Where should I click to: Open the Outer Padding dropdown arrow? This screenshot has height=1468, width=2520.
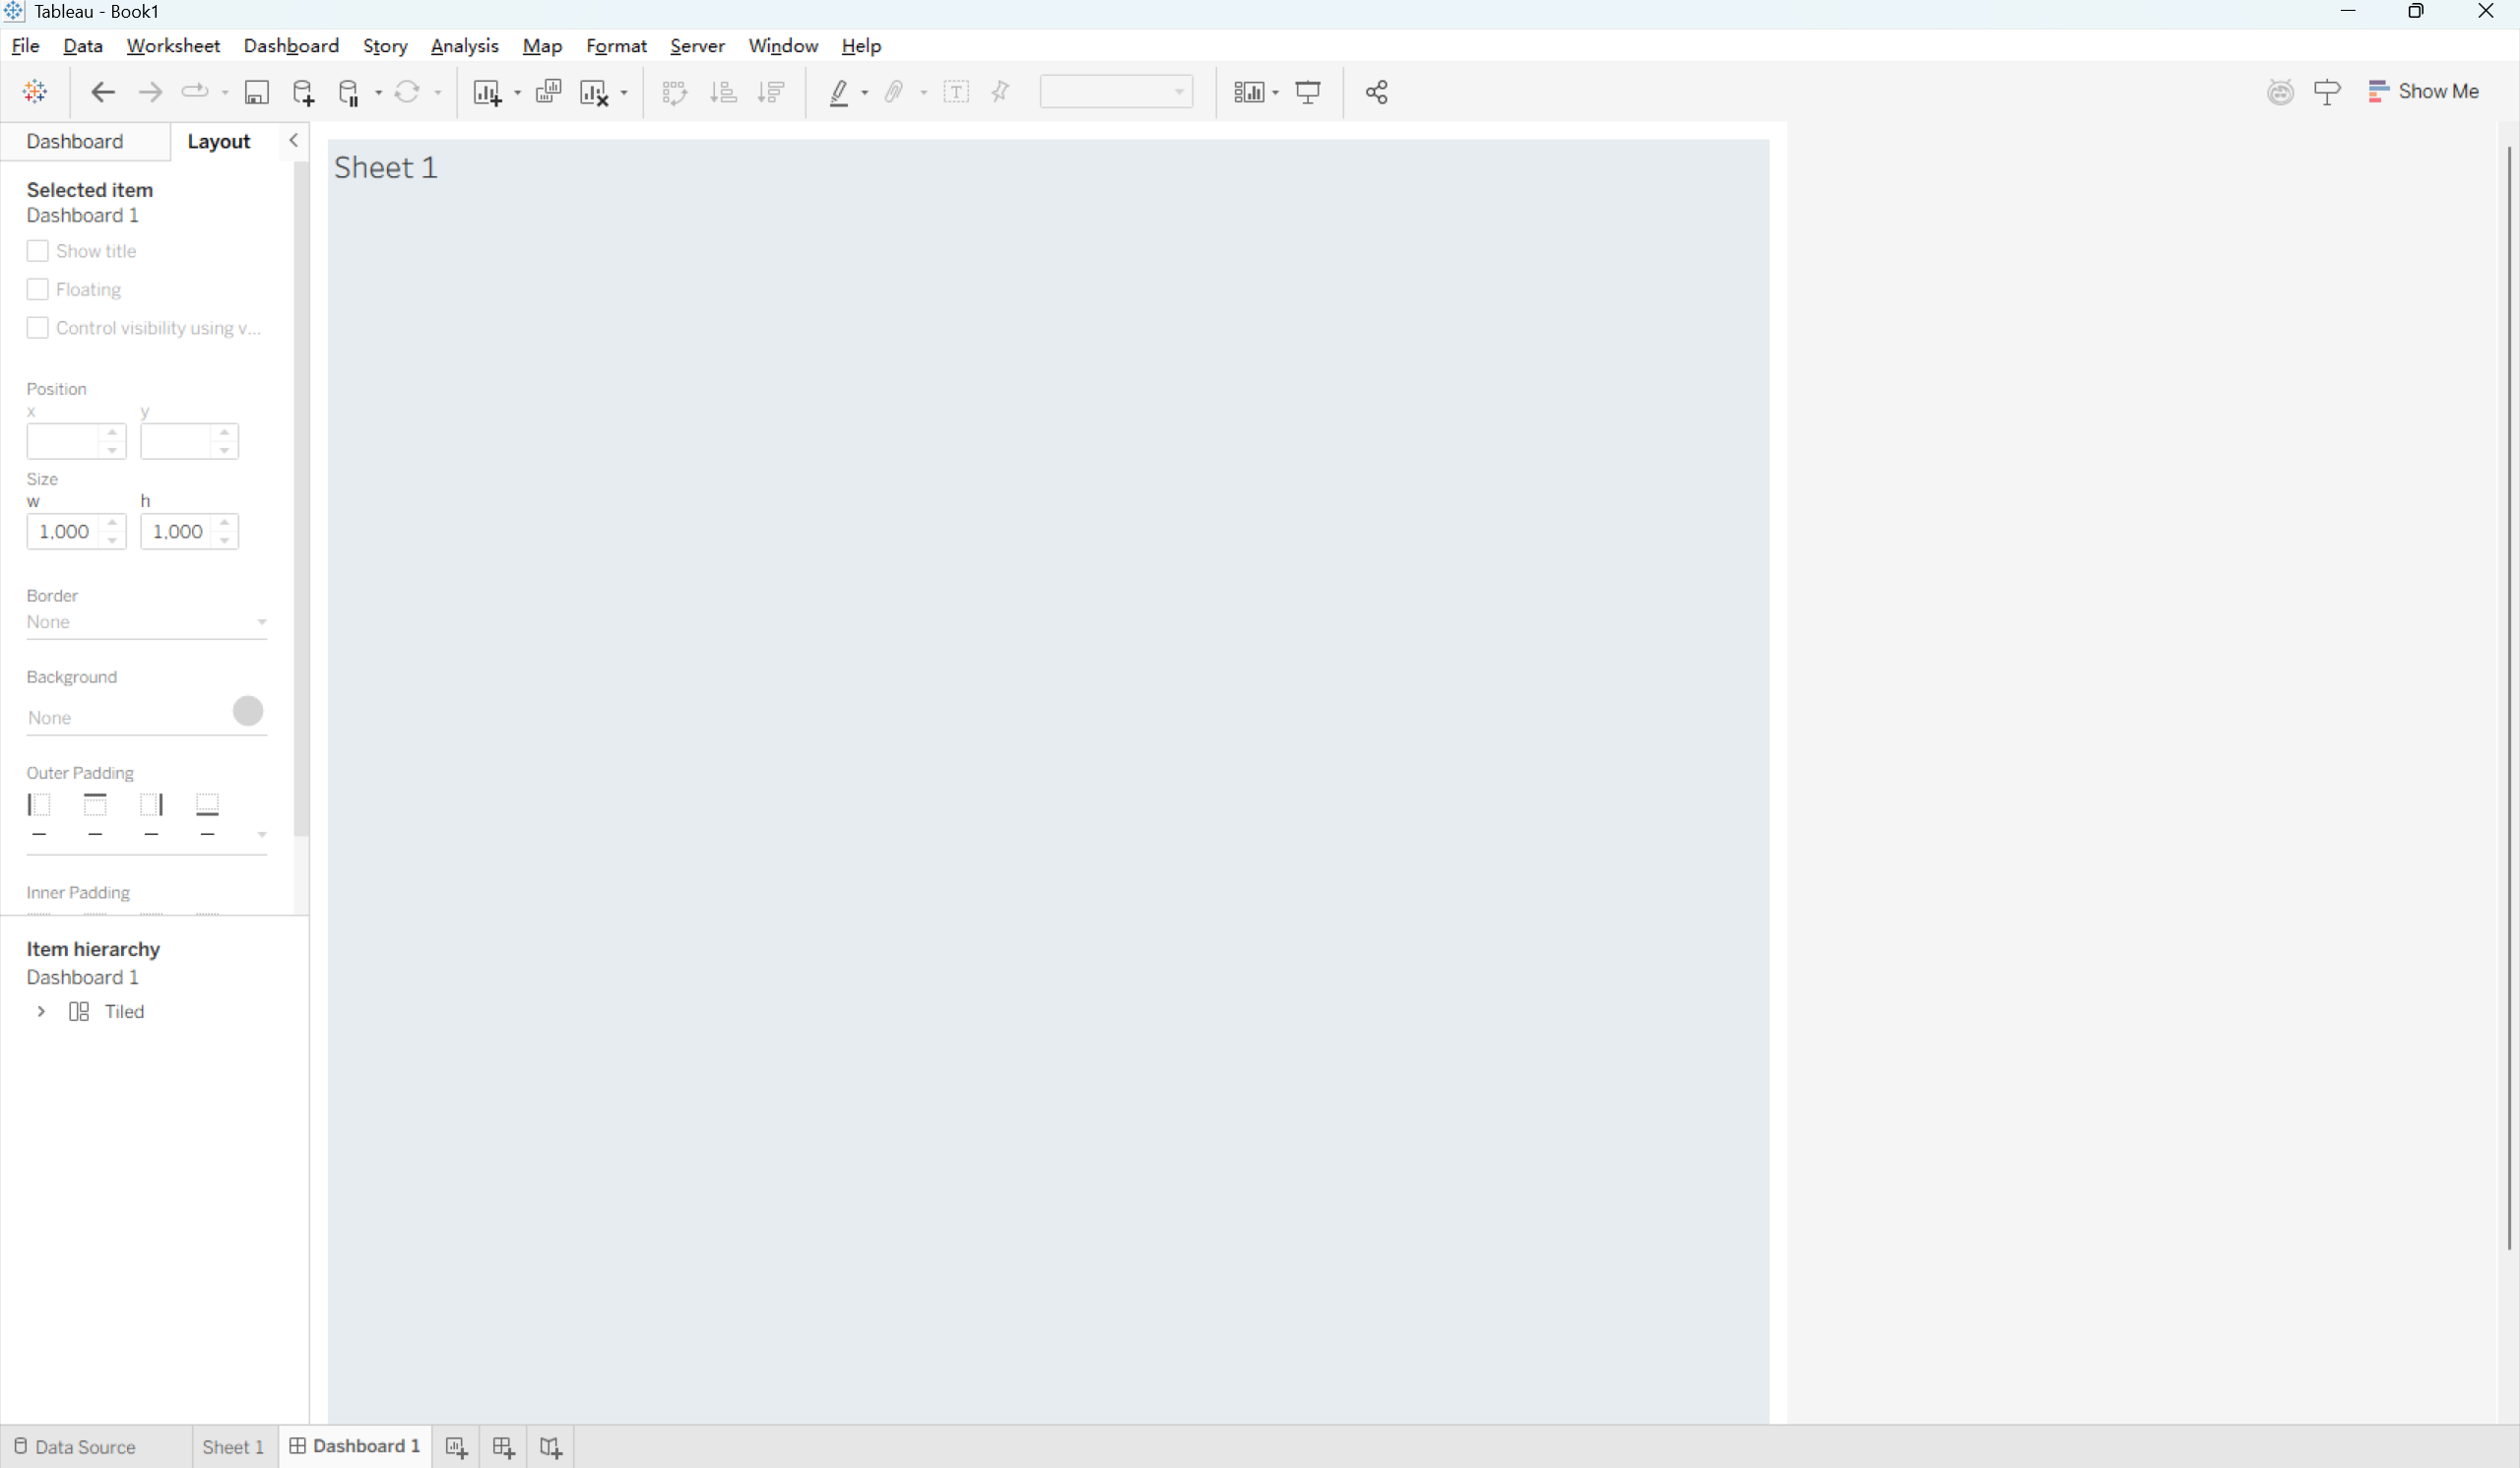[x=262, y=833]
